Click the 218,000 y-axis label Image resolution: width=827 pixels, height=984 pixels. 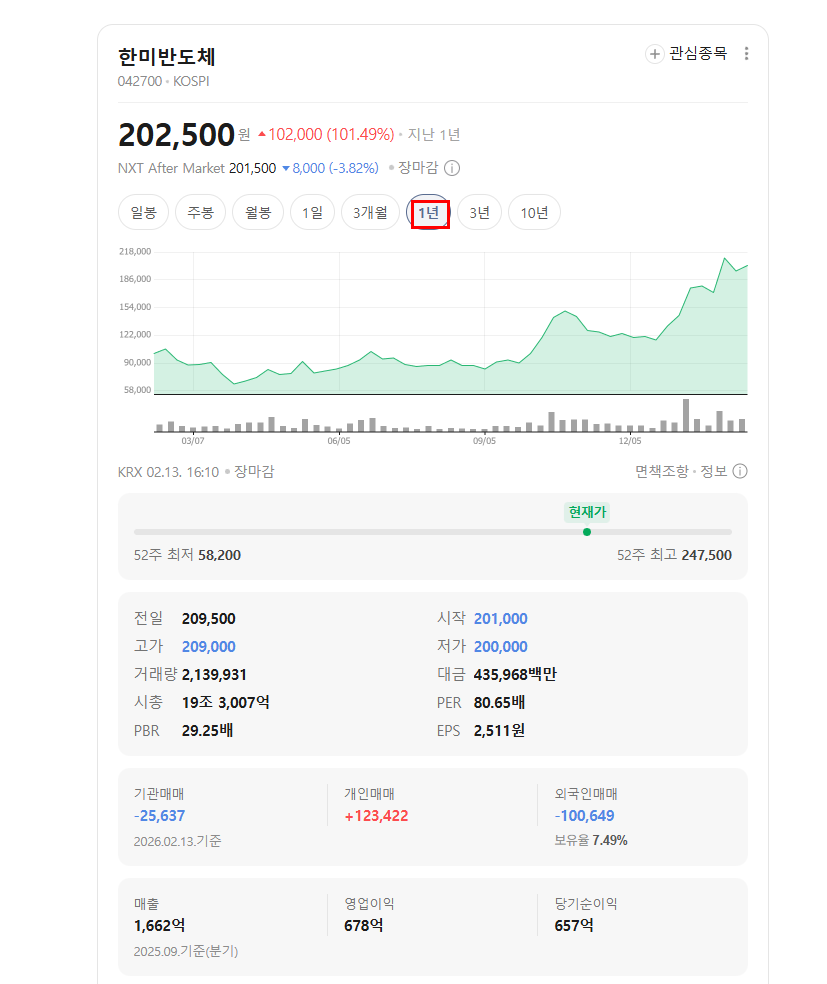(x=135, y=252)
